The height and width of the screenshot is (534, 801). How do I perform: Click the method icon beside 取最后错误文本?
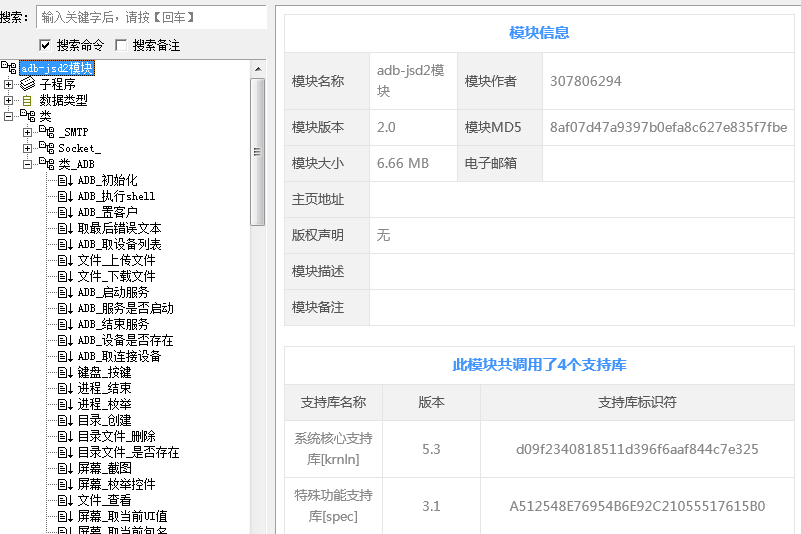pyautogui.click(x=65, y=228)
